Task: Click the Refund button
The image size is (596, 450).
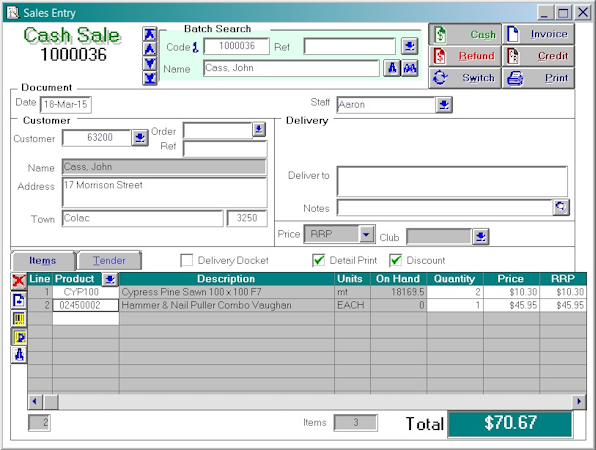Action: [x=465, y=56]
